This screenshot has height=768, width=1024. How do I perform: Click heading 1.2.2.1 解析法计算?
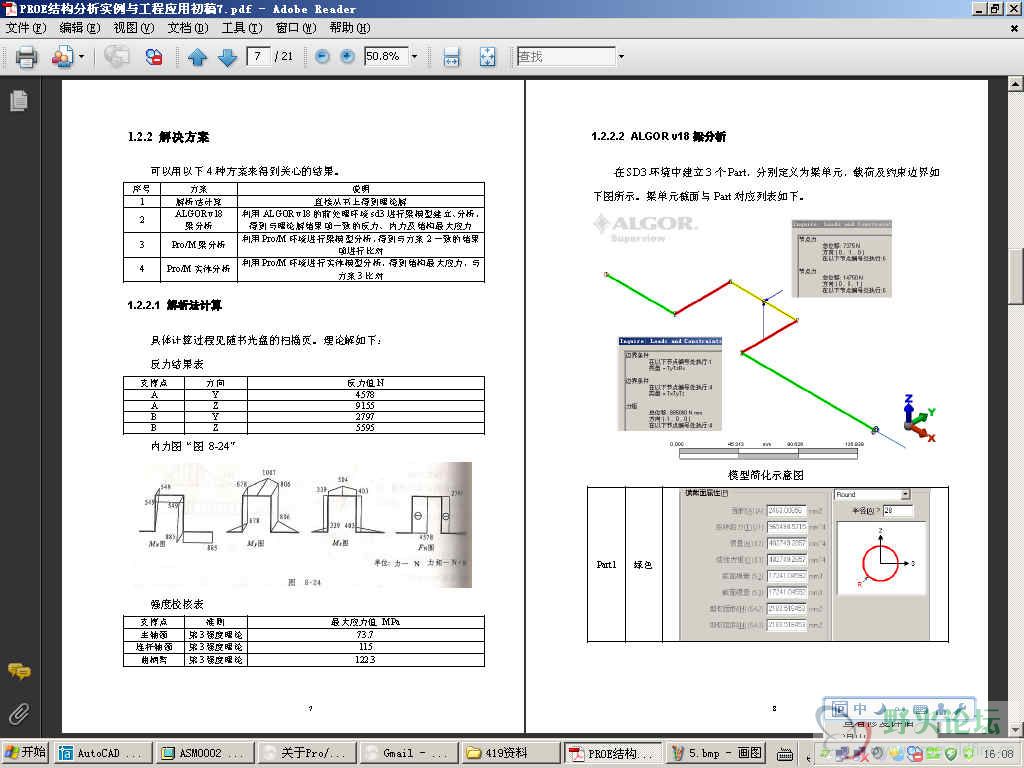pos(174,305)
